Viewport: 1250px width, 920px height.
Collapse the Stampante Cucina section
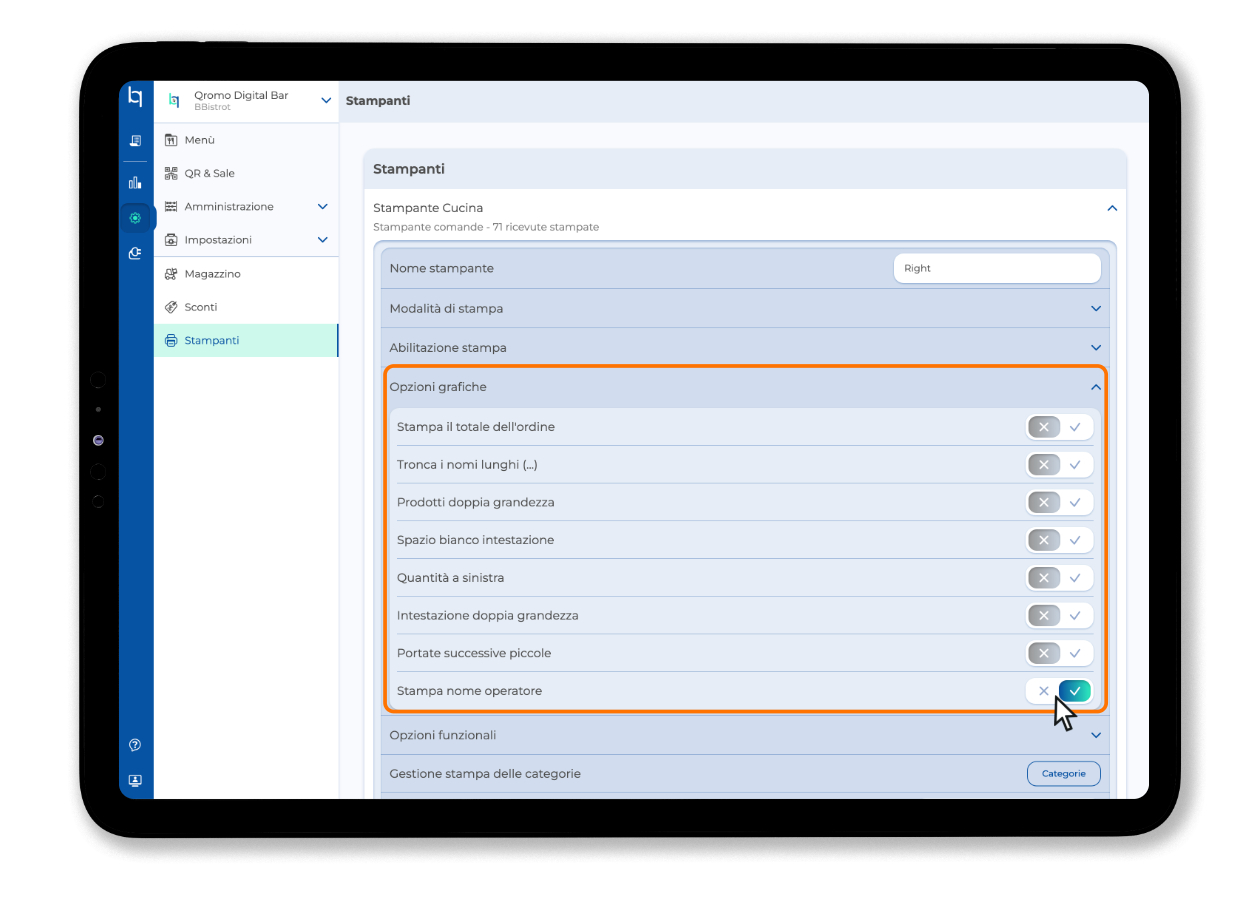click(x=1111, y=208)
